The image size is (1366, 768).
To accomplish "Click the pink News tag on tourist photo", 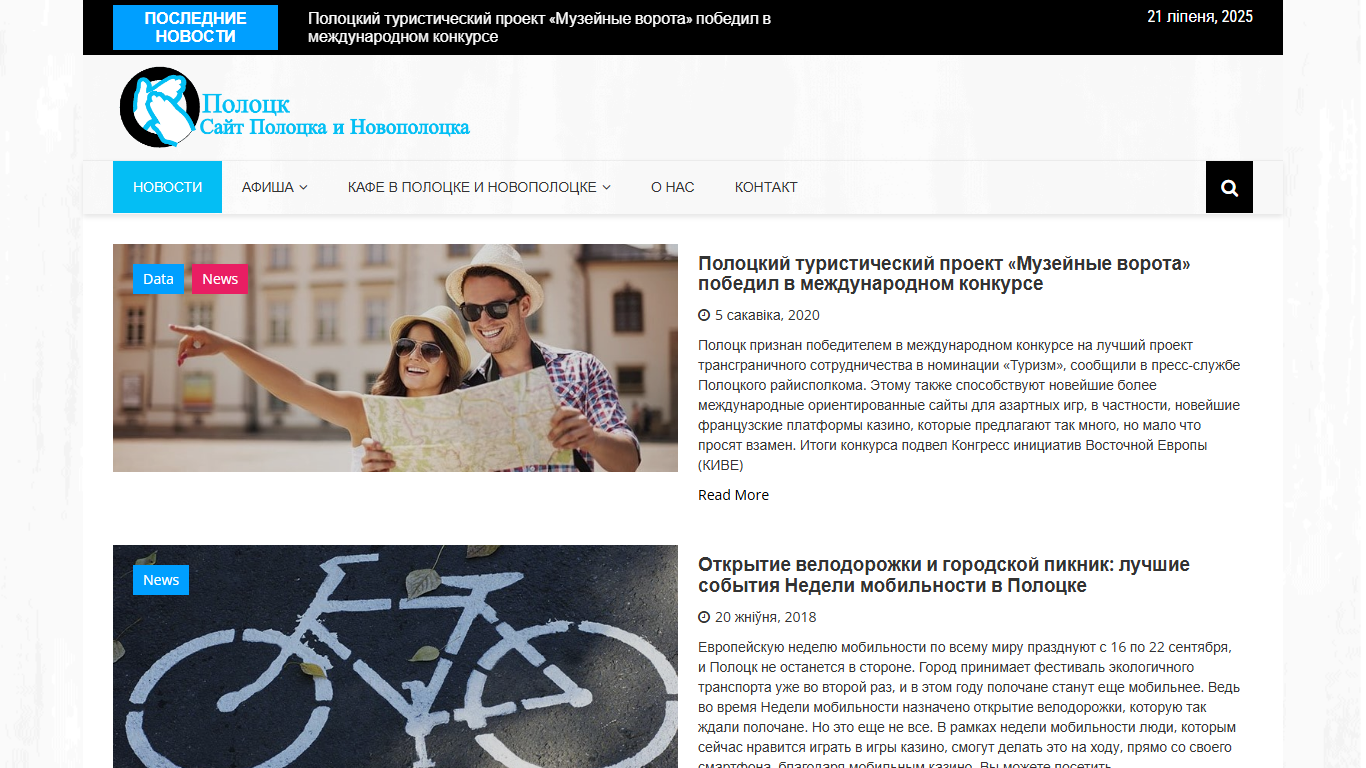I will [220, 279].
